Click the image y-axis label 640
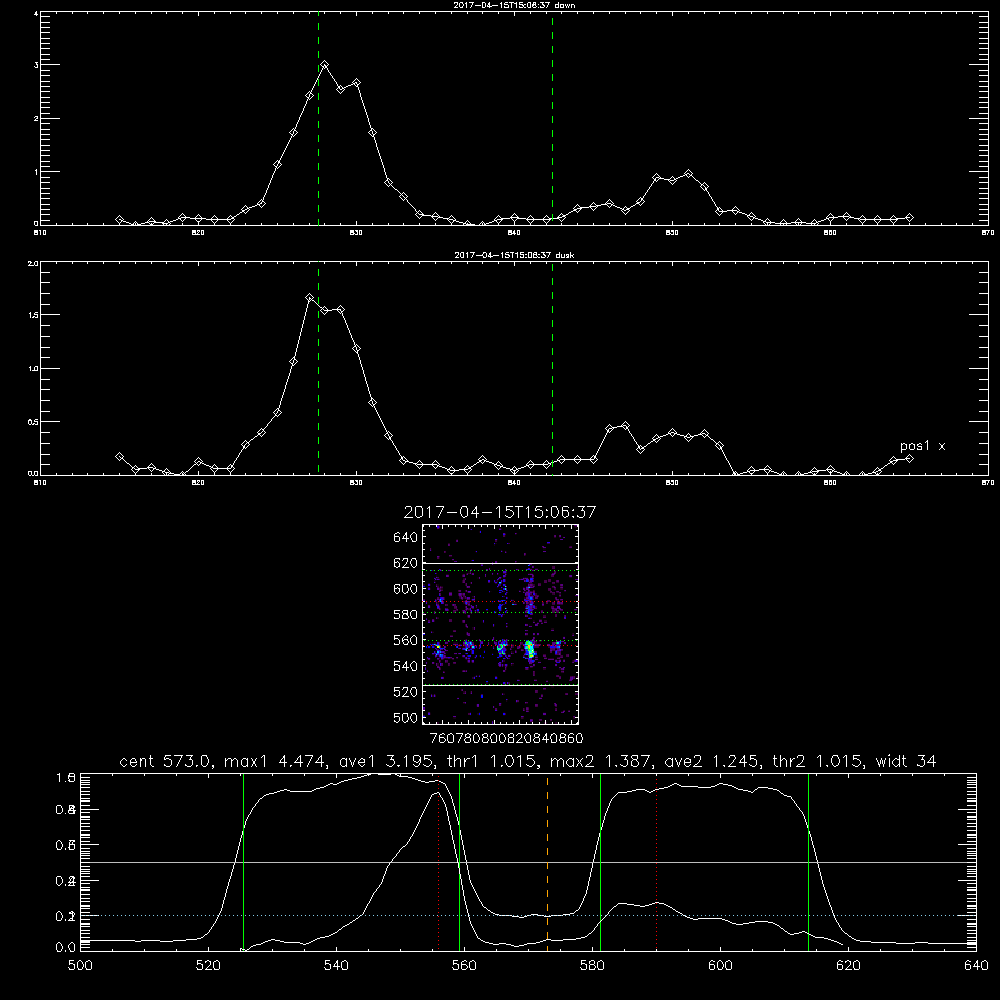The image size is (1000, 1000). point(406,538)
